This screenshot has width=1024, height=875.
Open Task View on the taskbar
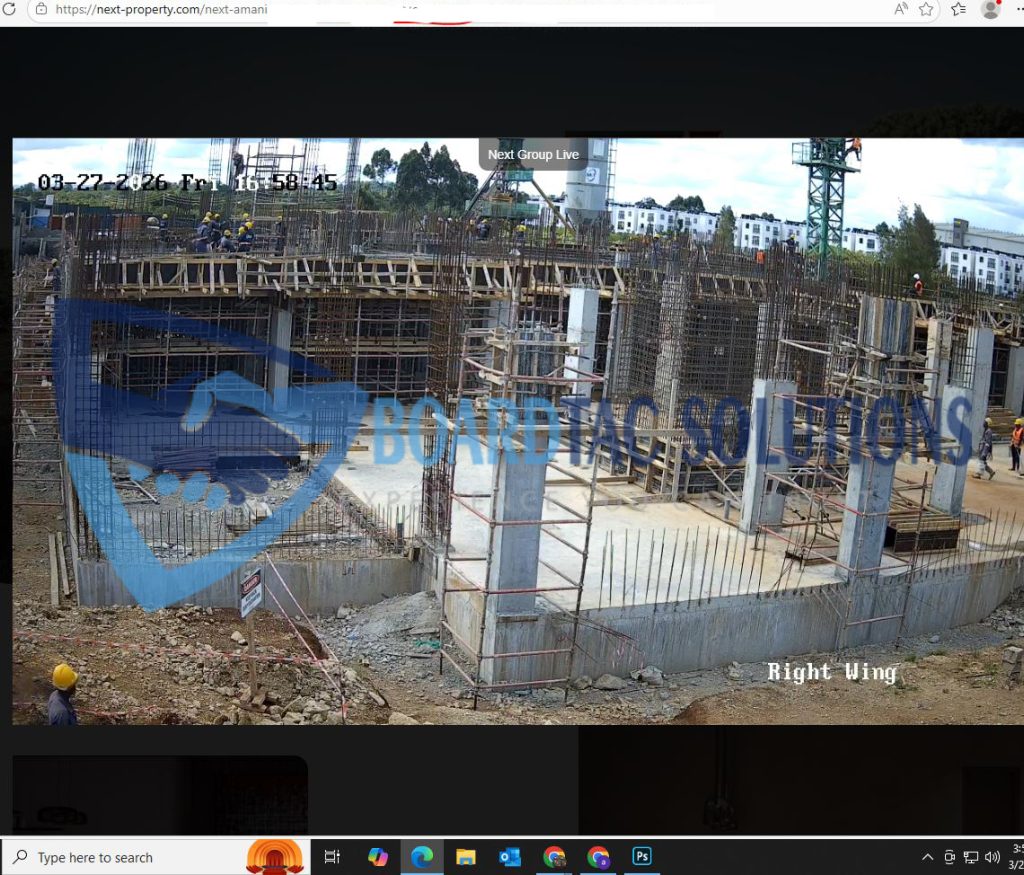(x=333, y=857)
